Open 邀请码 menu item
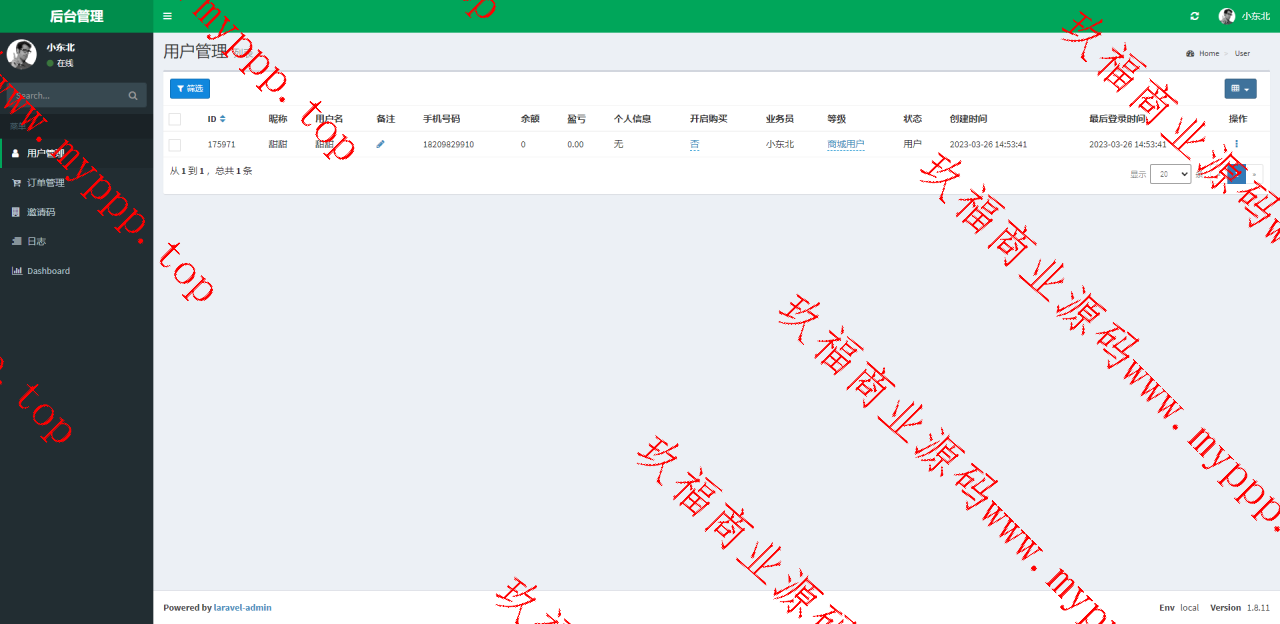The width and height of the screenshot is (1280, 624). [x=77, y=212]
